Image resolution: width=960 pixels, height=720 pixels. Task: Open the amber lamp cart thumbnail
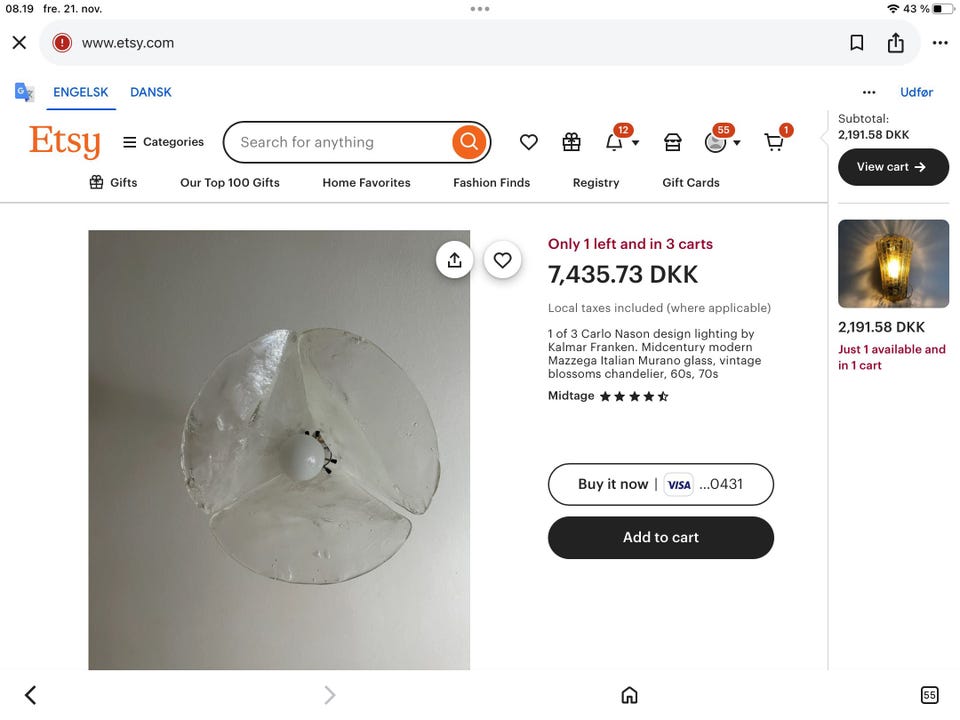[x=893, y=264]
